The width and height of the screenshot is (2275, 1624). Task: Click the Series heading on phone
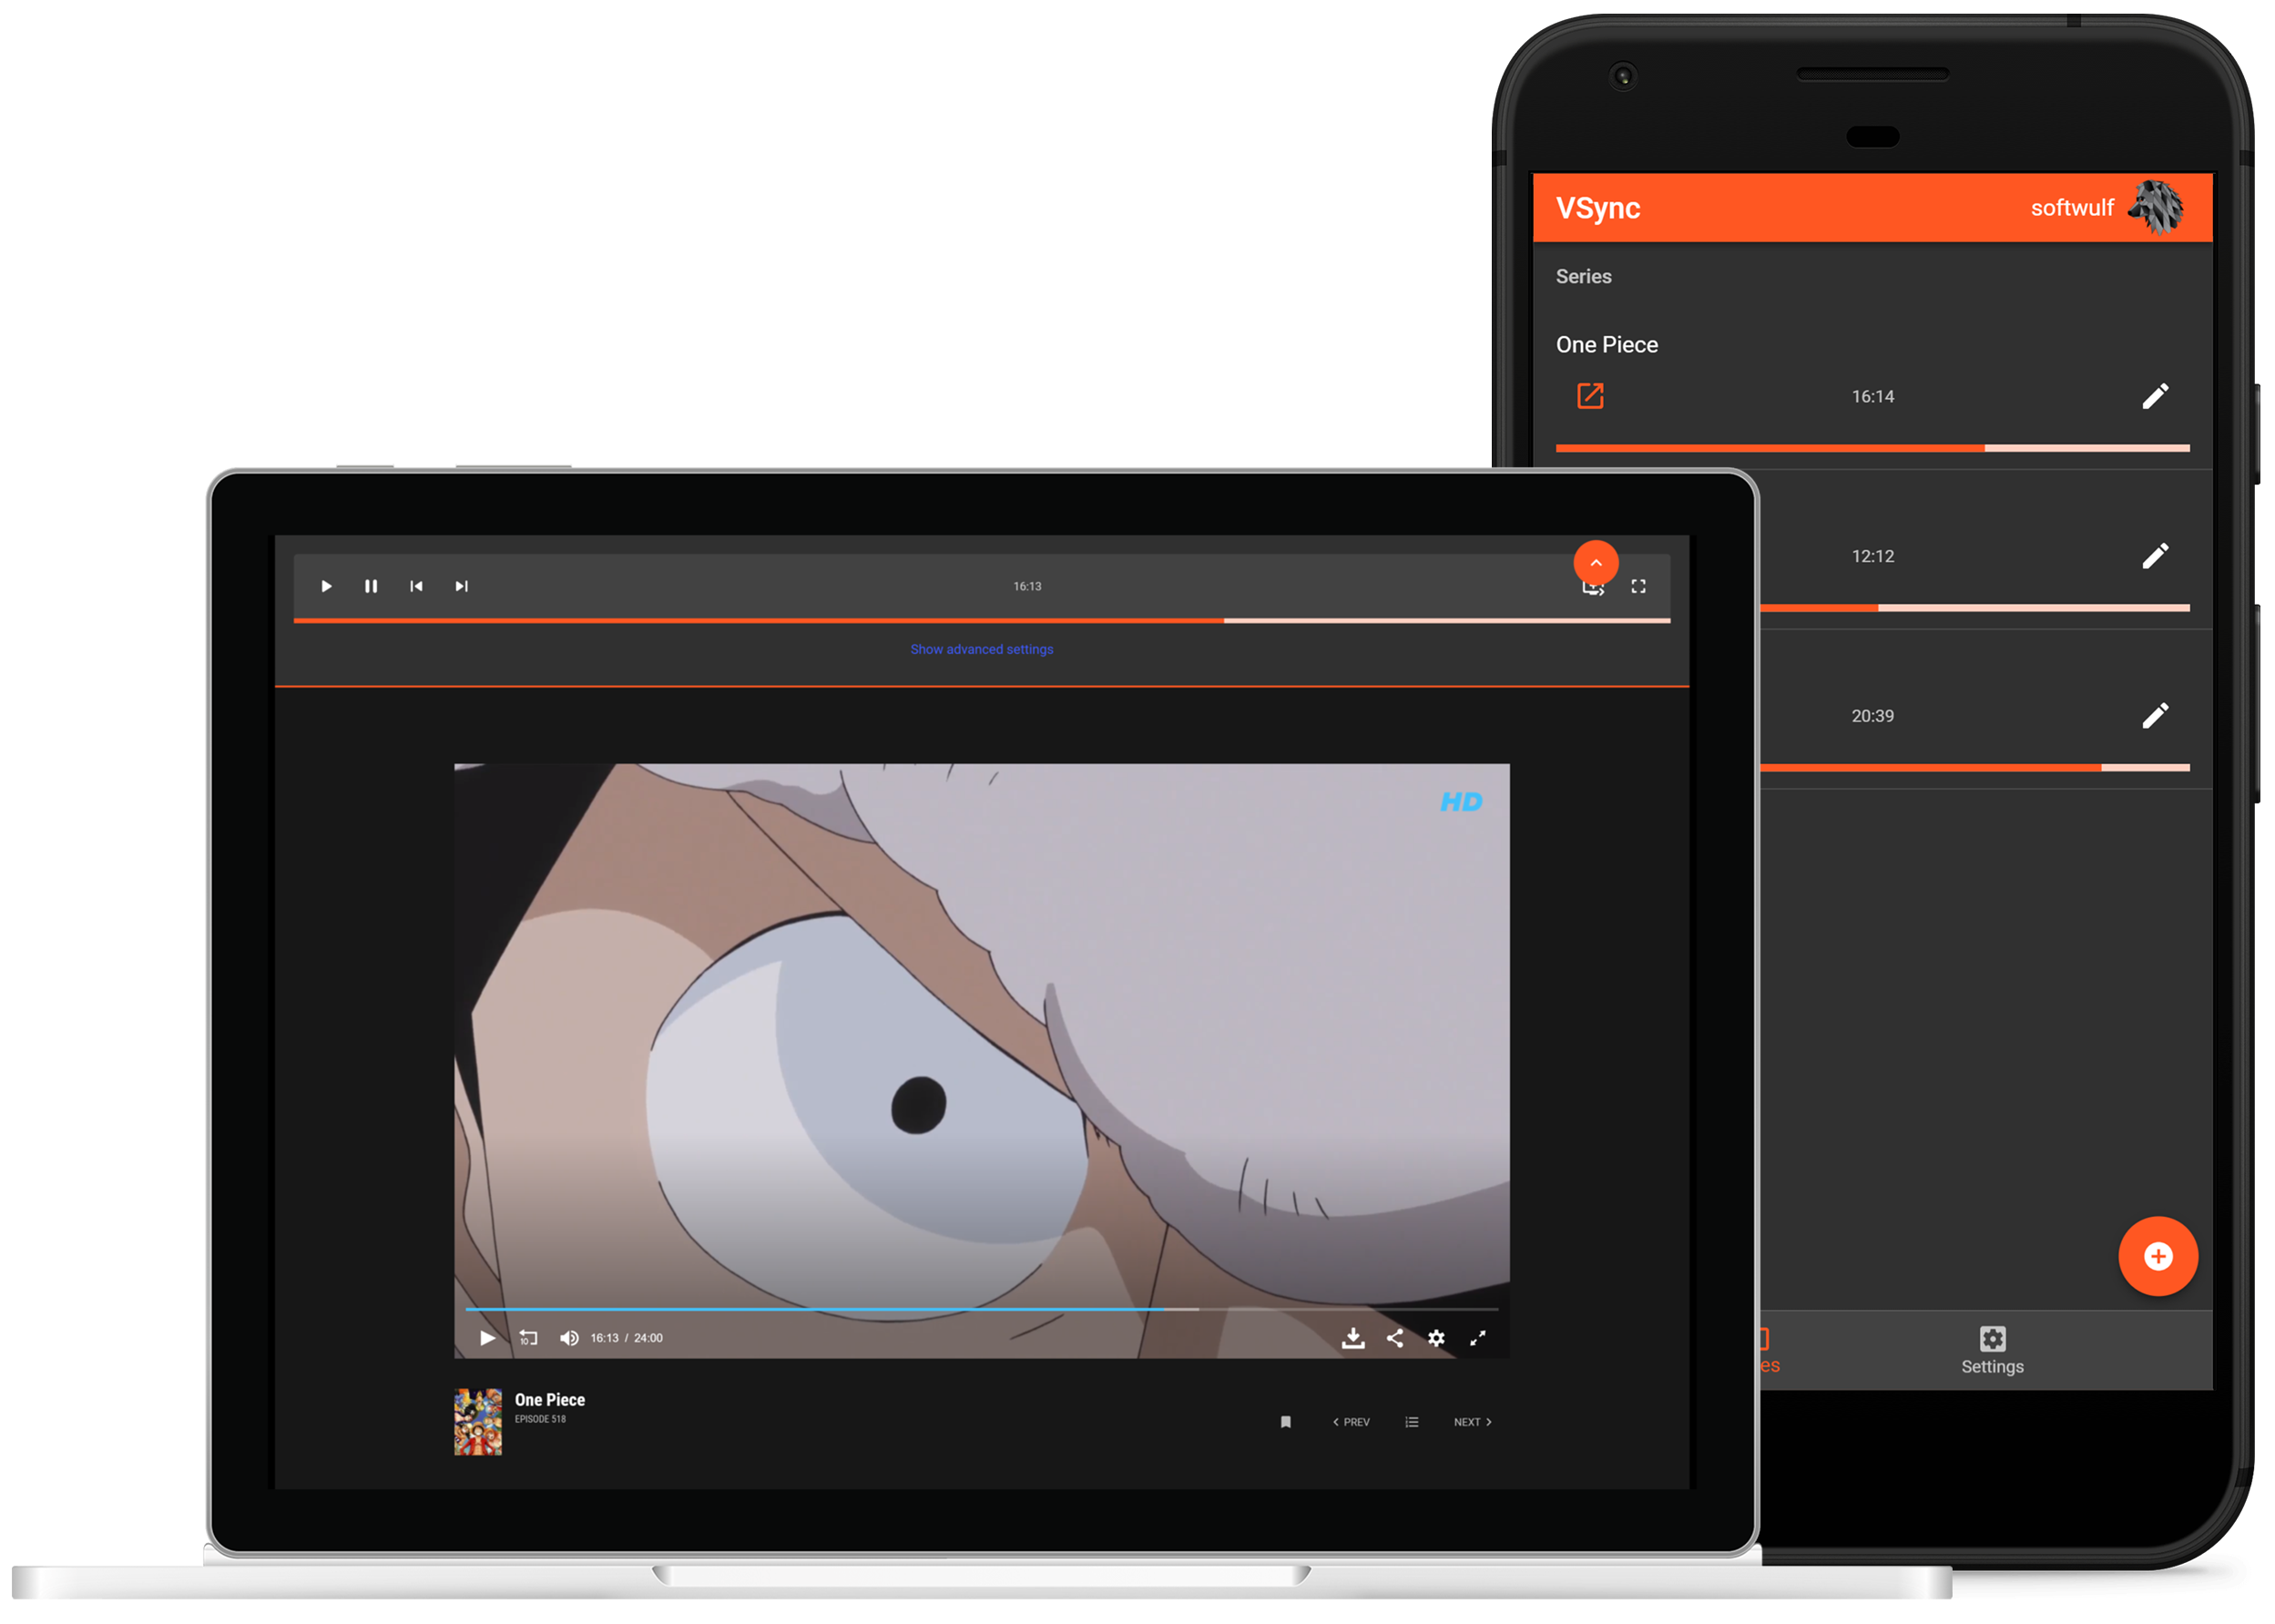1583,276
